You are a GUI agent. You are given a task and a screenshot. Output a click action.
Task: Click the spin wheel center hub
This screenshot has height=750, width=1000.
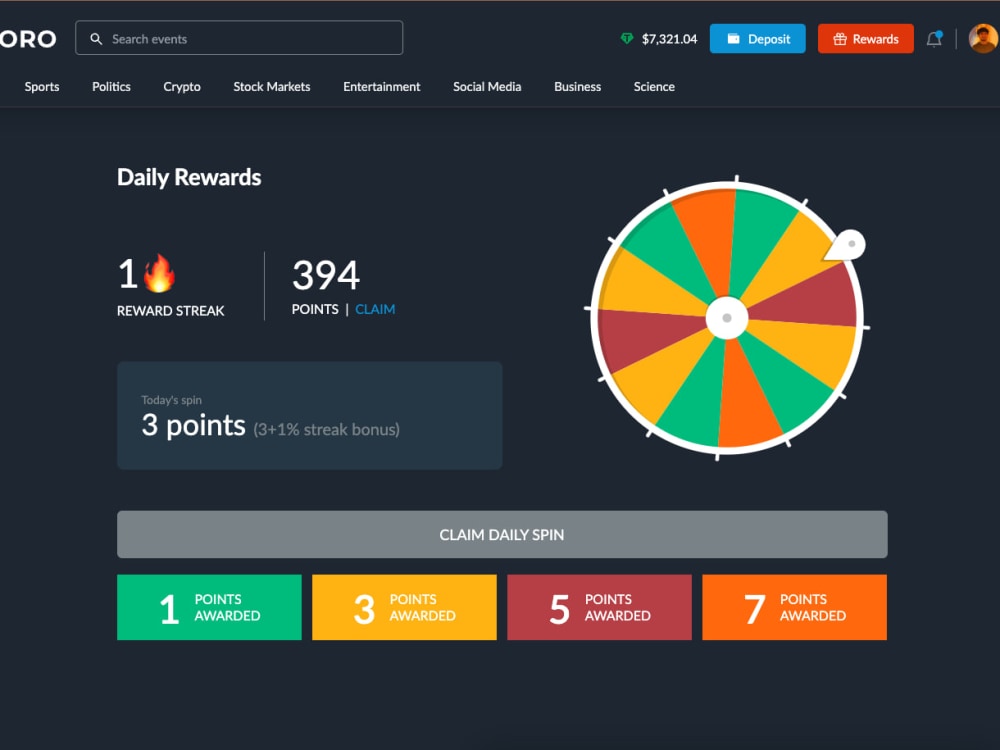[x=726, y=318]
